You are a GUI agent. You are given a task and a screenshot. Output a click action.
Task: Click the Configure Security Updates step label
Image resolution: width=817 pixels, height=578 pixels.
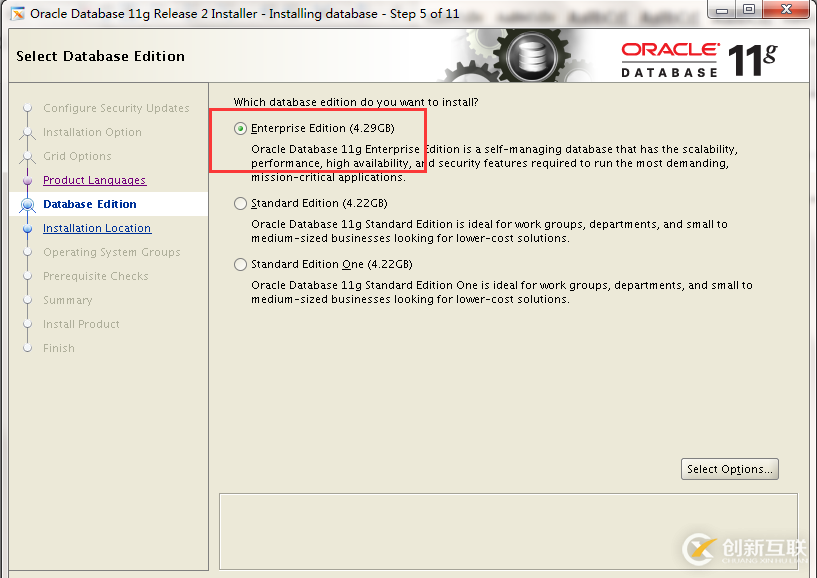coord(116,108)
